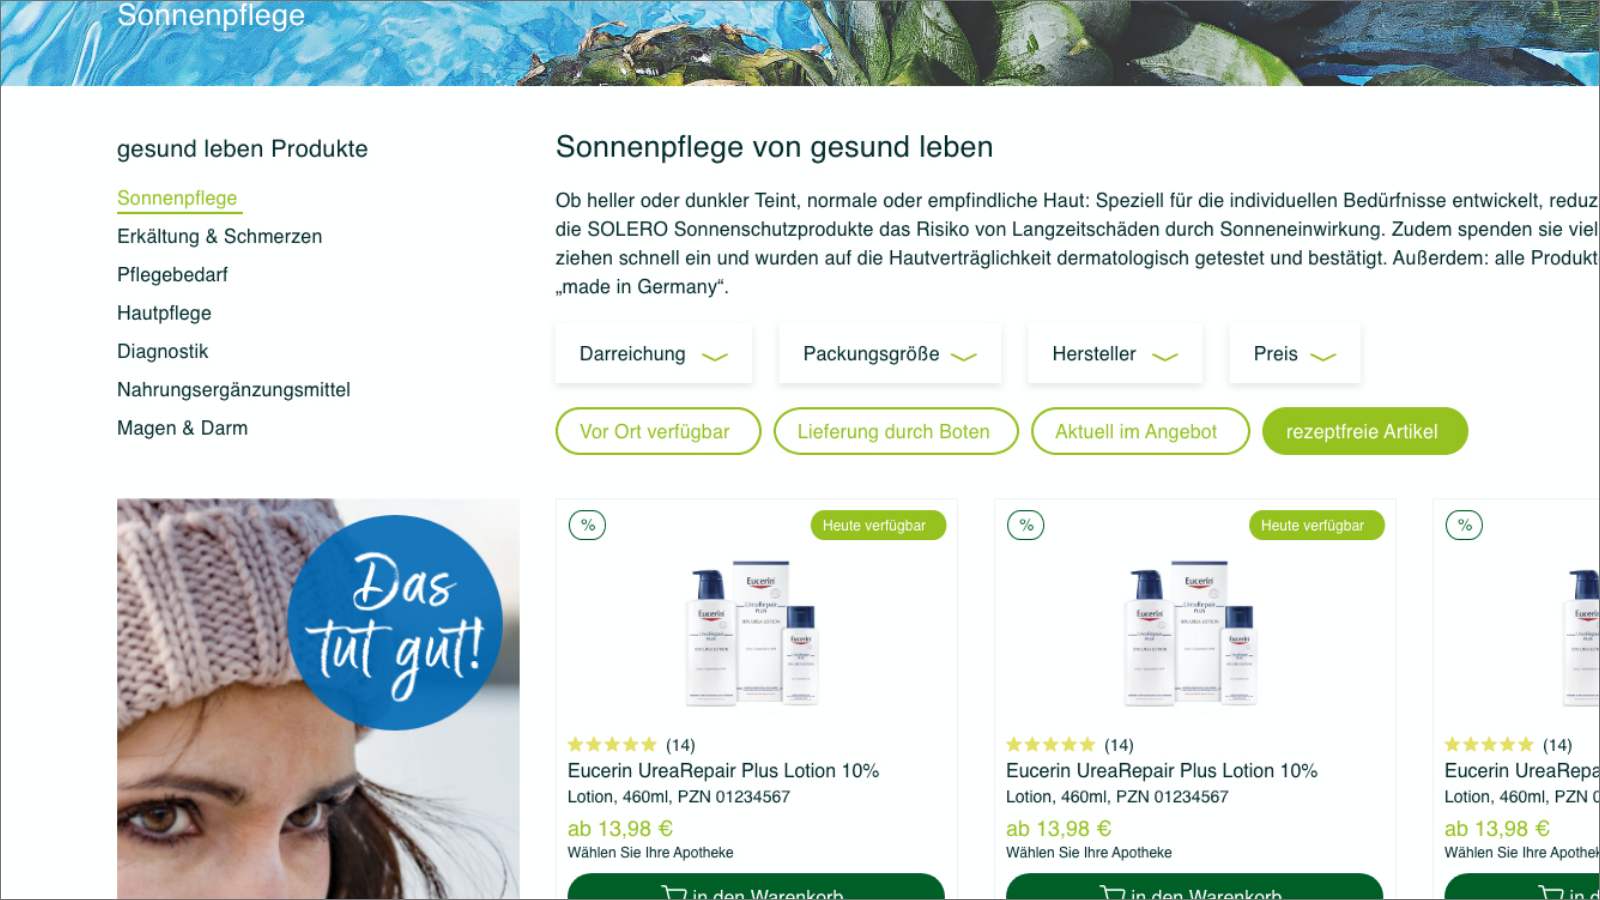Disable the rezeptfreie Artikel filter
Viewport: 1600px width, 900px height.
click(x=1365, y=431)
